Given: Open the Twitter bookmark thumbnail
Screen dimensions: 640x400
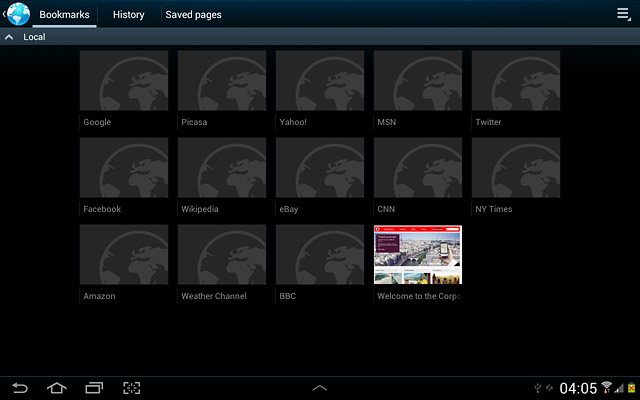Looking at the screenshot, I should click(516, 80).
